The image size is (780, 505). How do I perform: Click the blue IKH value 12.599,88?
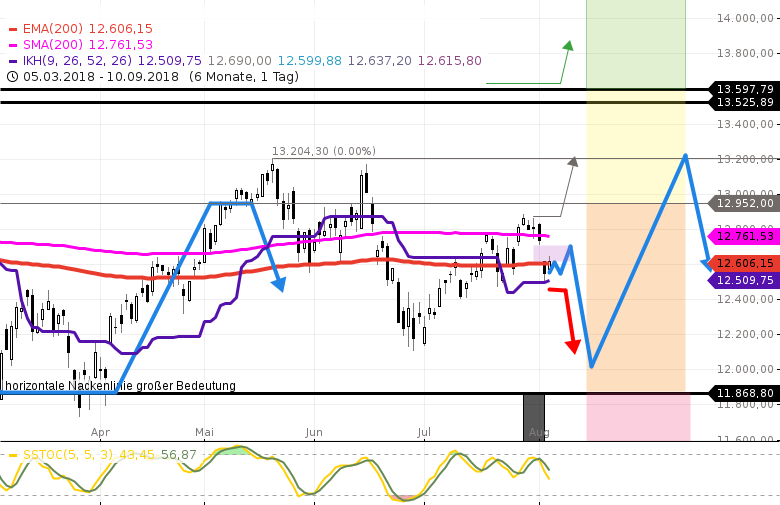coord(309,61)
